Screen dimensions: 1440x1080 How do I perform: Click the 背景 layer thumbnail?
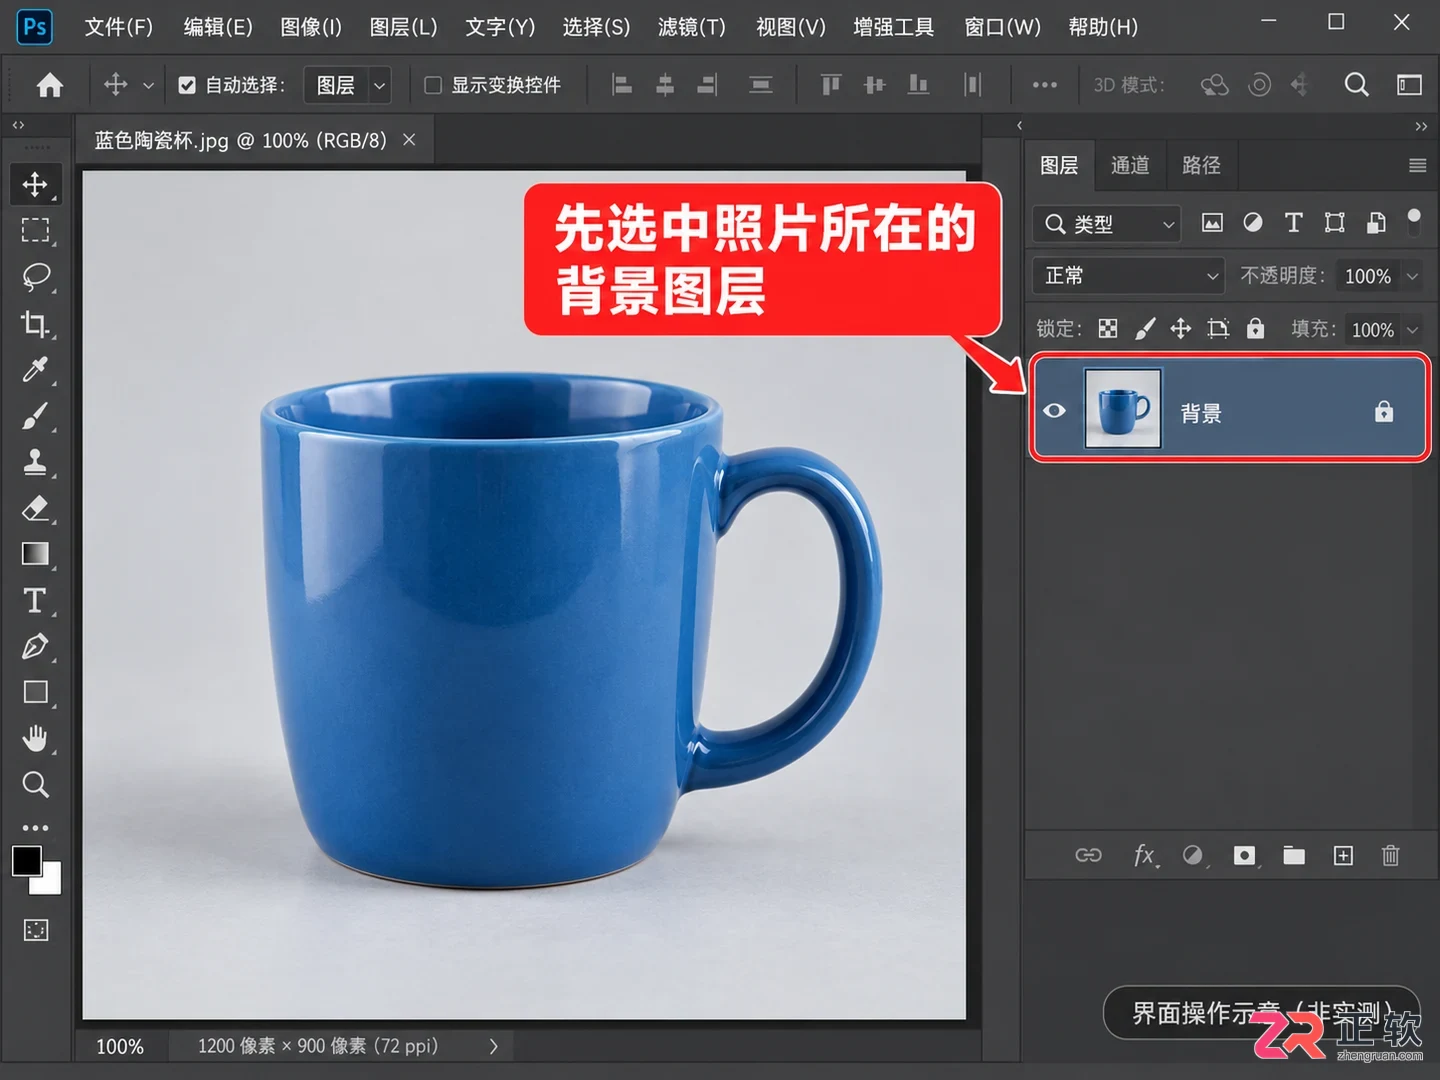point(1123,409)
